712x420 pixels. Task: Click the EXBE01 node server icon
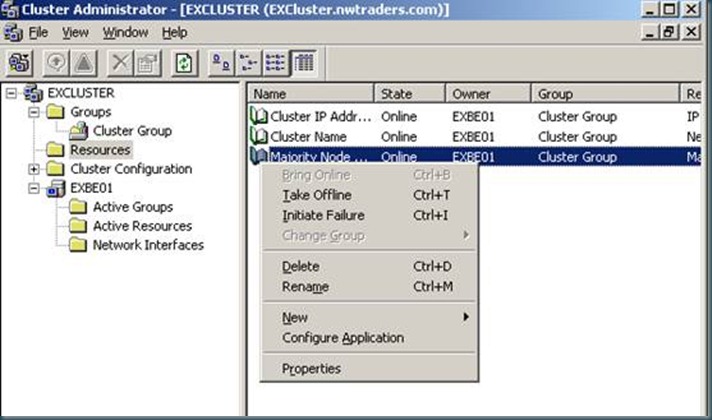[x=56, y=188]
